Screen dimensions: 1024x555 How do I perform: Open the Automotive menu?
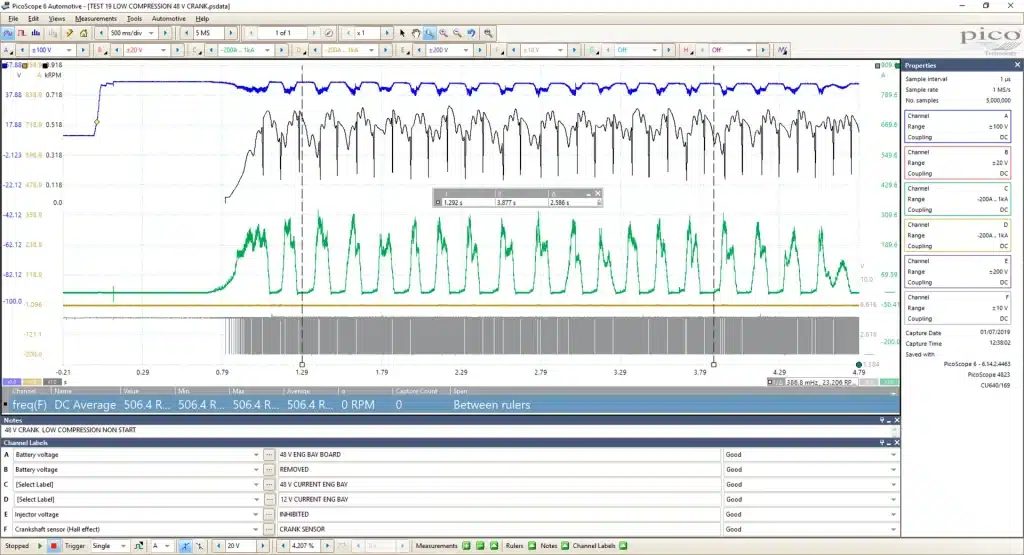tap(168, 19)
